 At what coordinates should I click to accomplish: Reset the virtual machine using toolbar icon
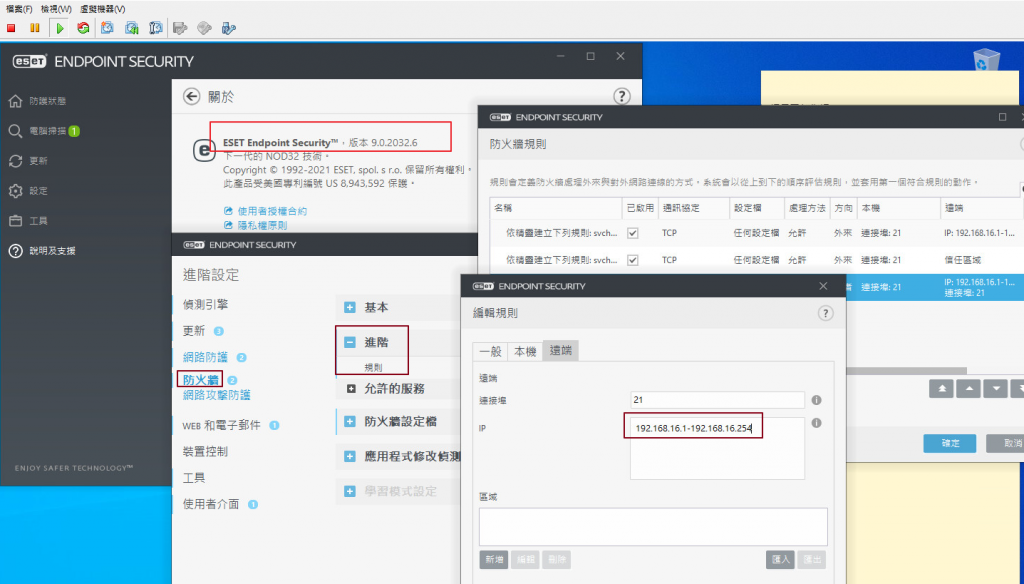tap(83, 28)
